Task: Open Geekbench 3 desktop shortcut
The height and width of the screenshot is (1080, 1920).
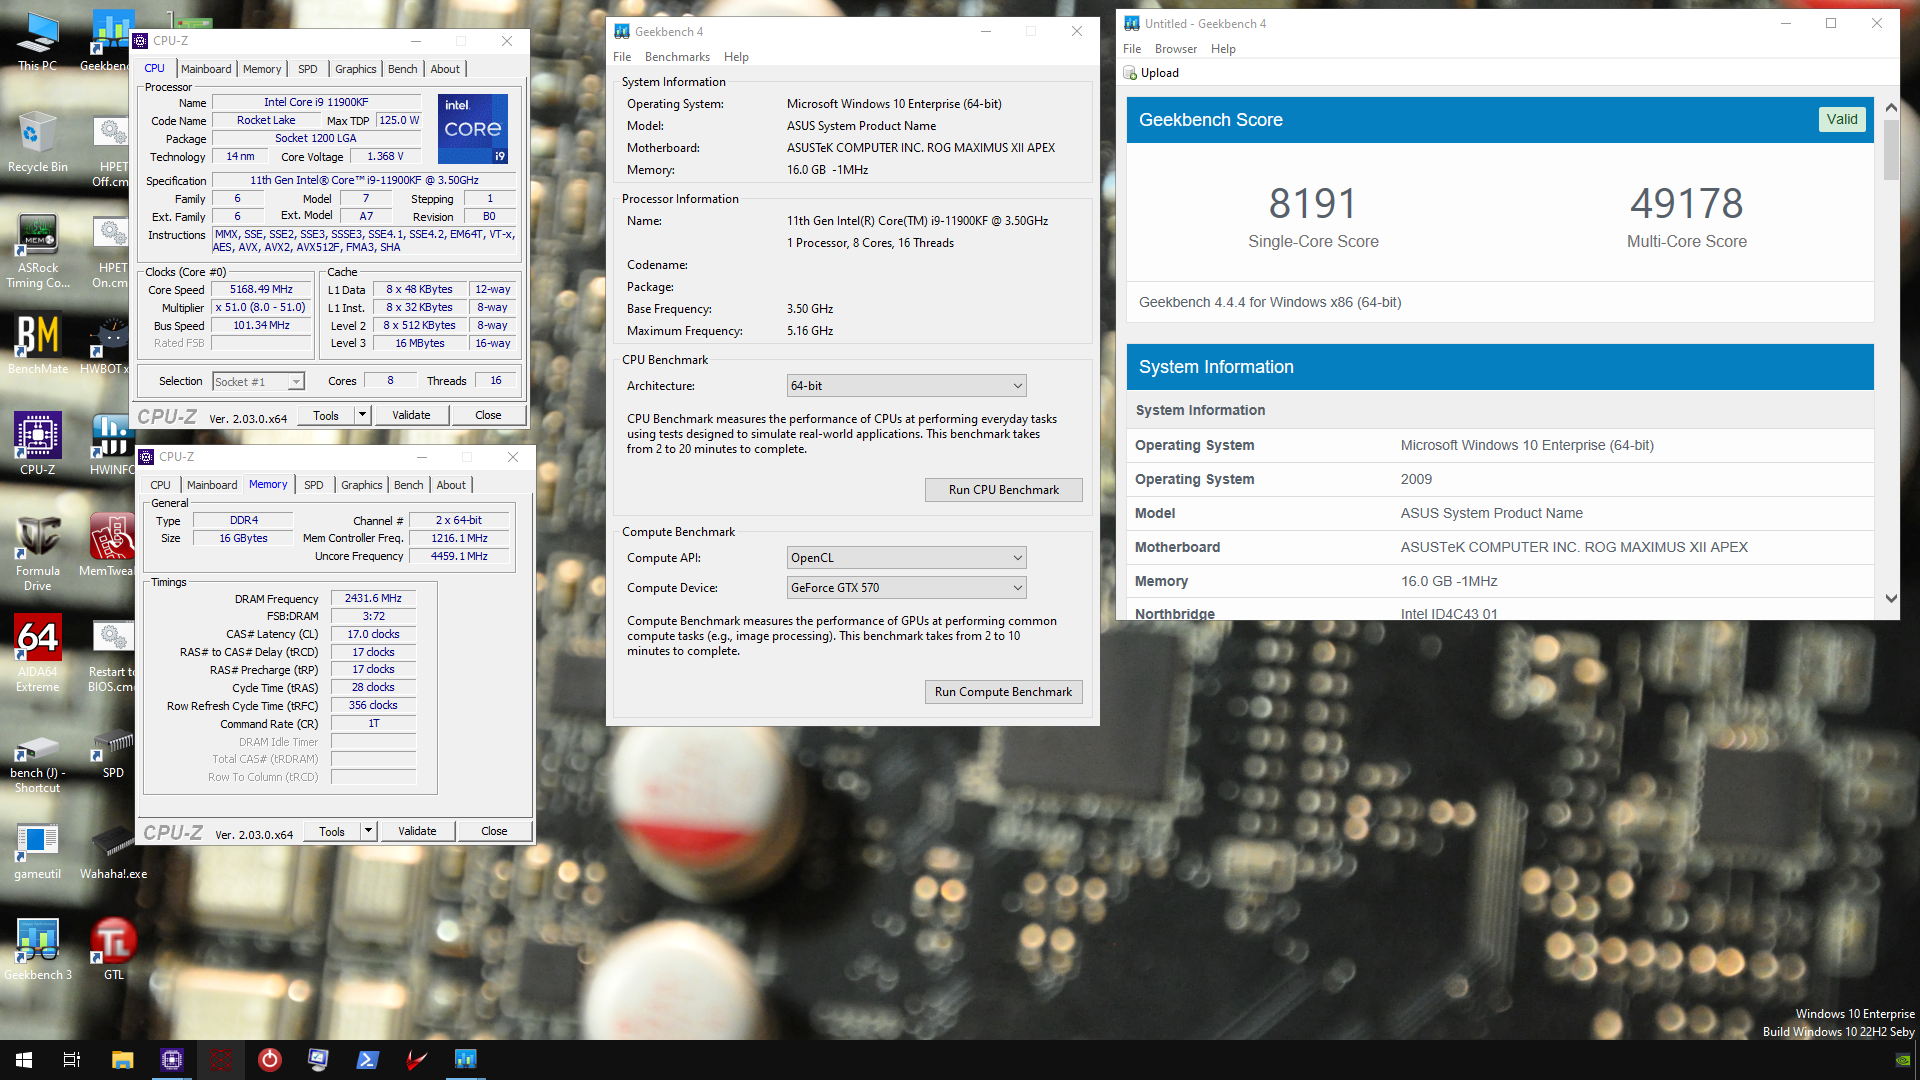Action: coord(37,950)
